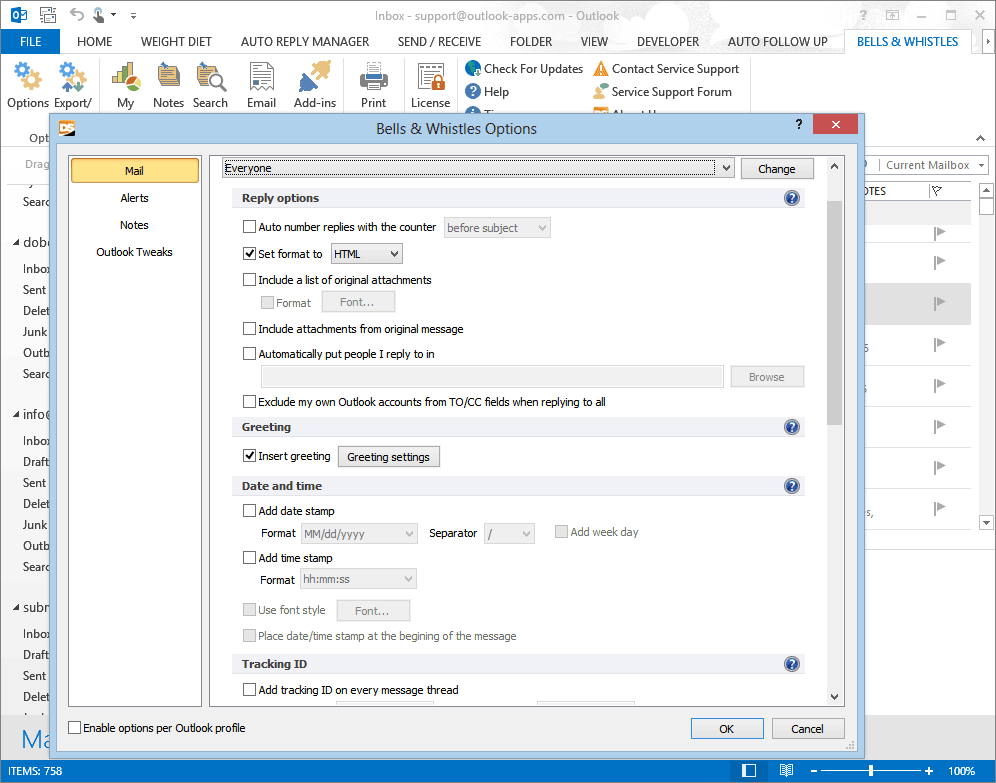Open the hh:mm:ss time format dropdown

pos(358,579)
